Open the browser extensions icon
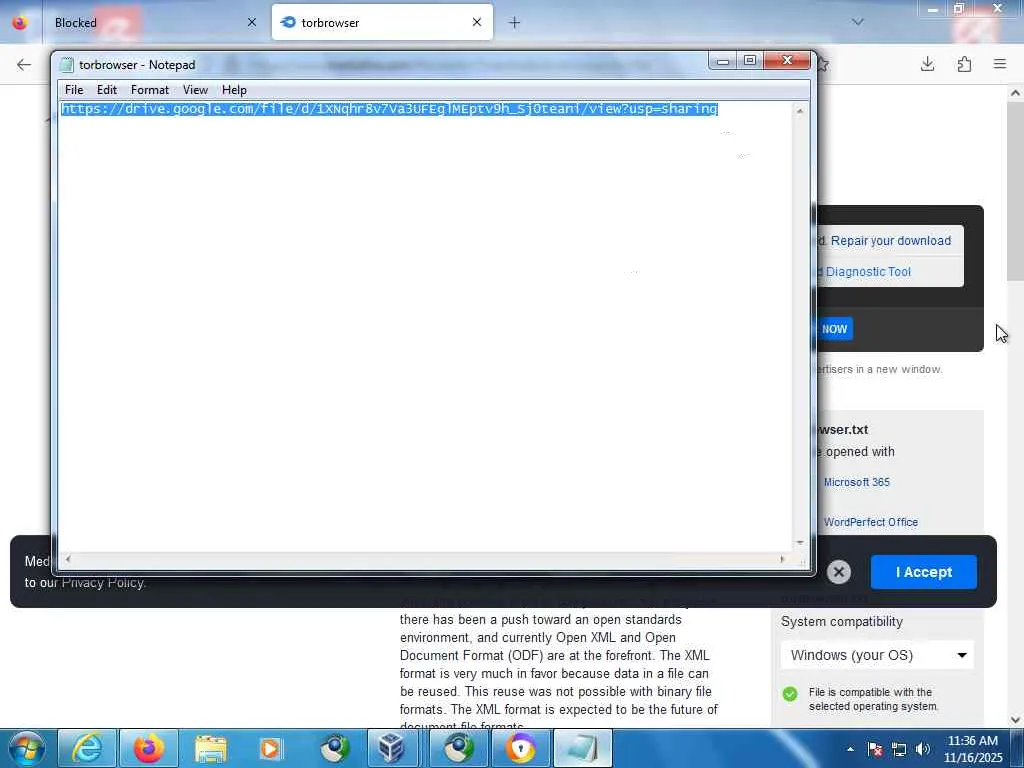The image size is (1024, 768). pyautogui.click(x=964, y=64)
